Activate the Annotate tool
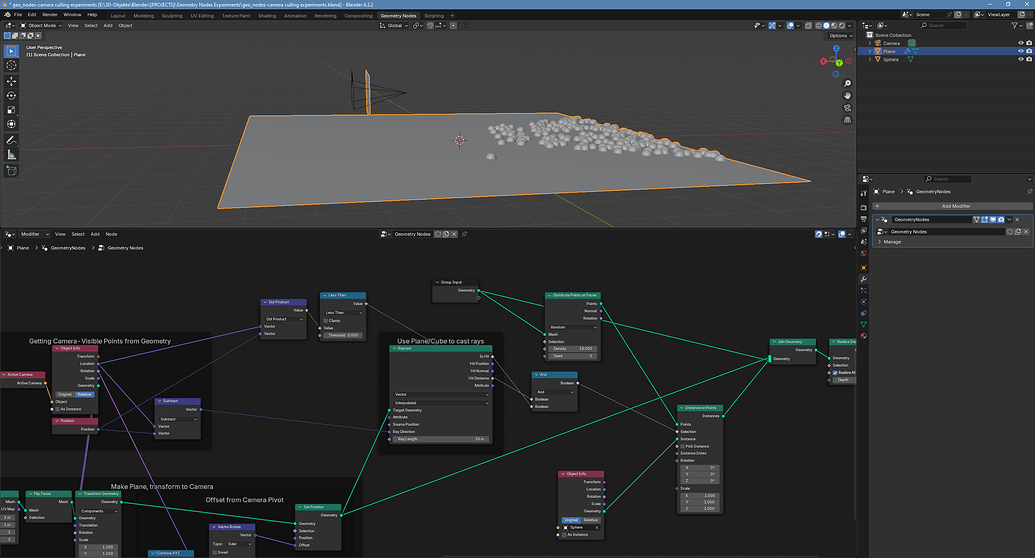The width and height of the screenshot is (1035, 558). pos(11,140)
